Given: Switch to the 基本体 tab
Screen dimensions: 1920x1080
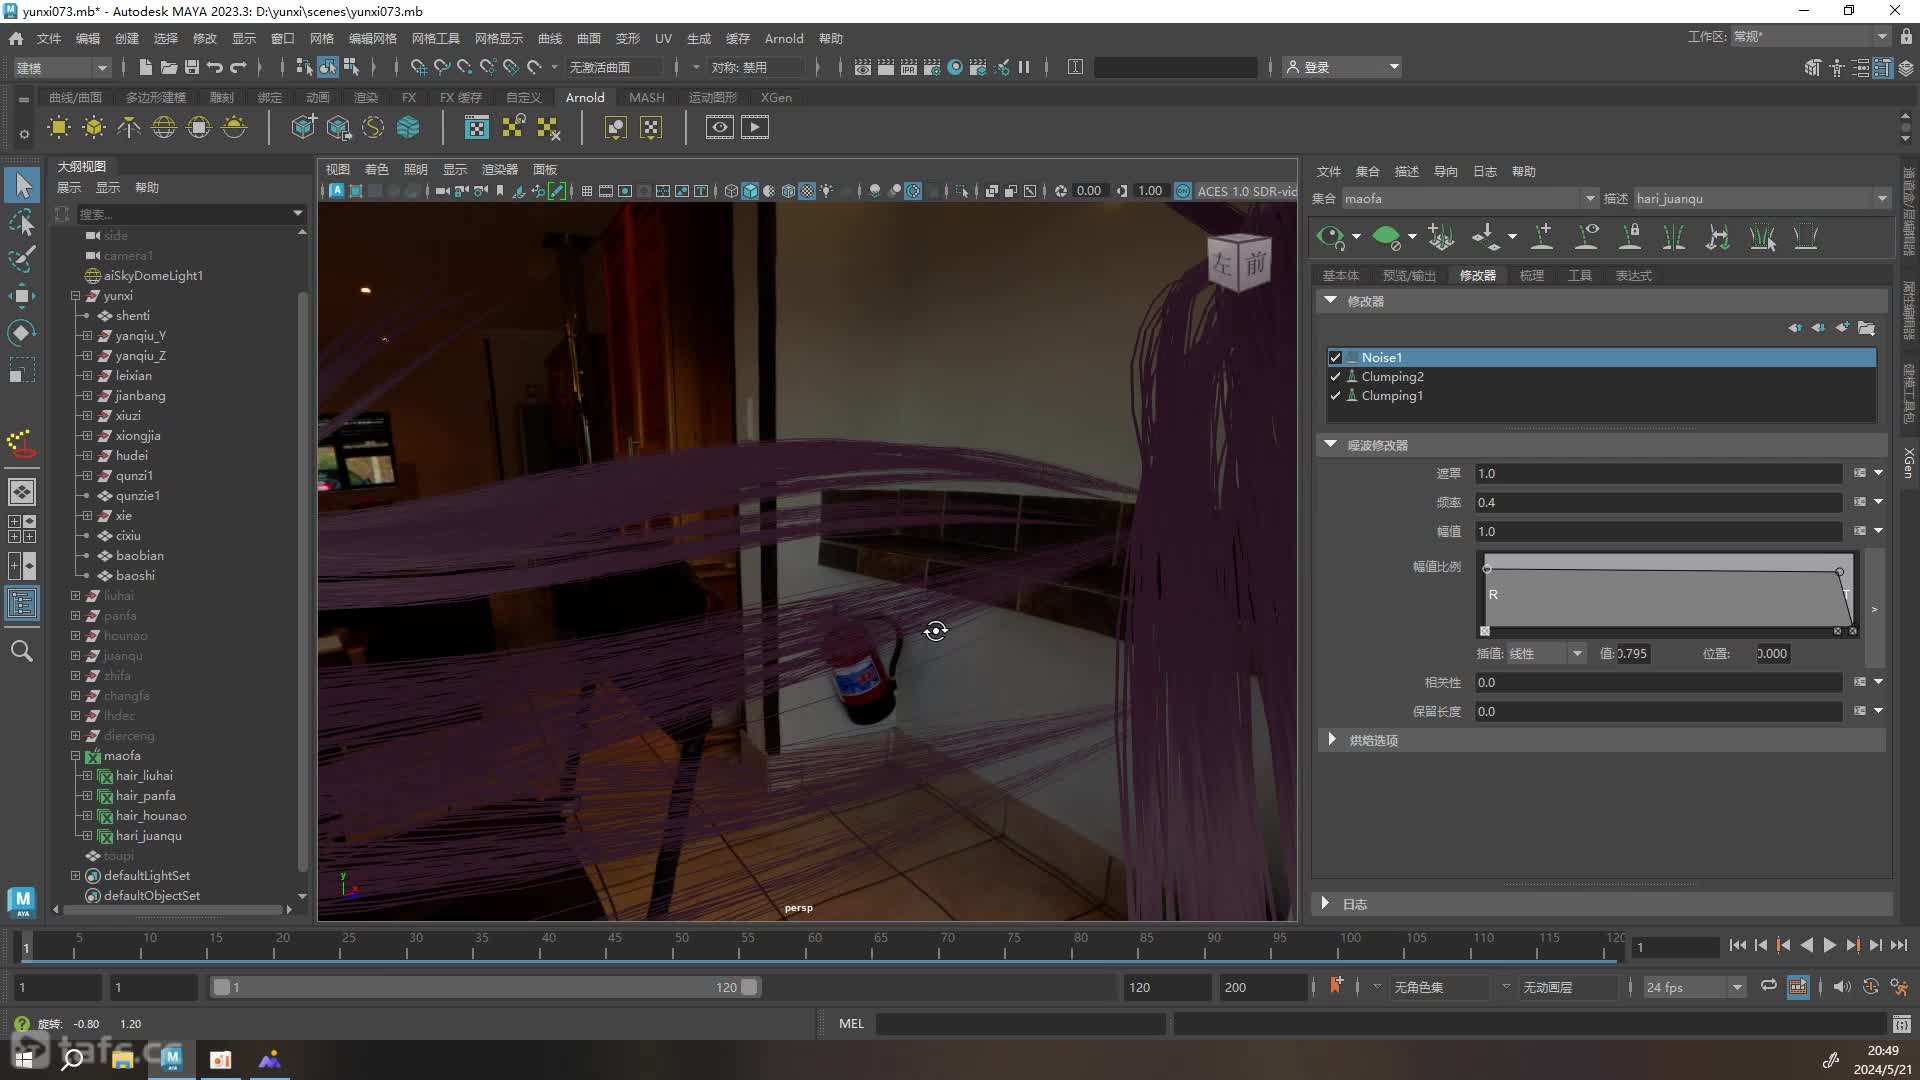Looking at the screenshot, I should coord(1340,276).
